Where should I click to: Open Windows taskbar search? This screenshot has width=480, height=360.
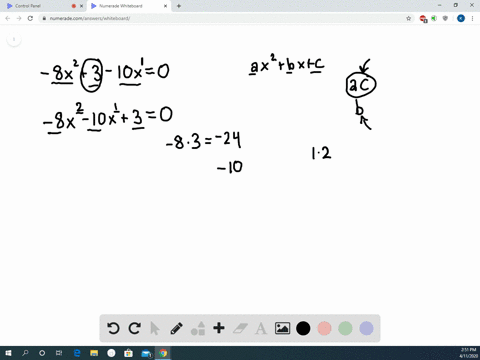point(25,353)
